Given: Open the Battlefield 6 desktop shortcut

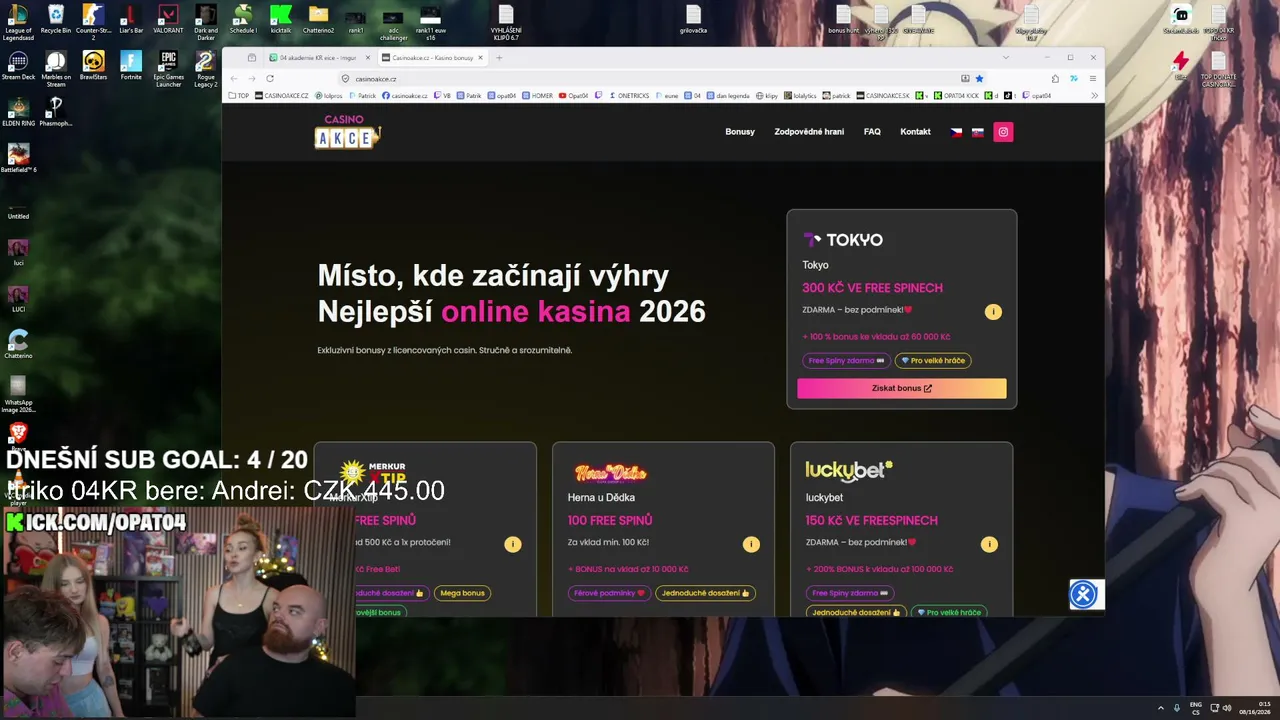Looking at the screenshot, I should pos(18,158).
